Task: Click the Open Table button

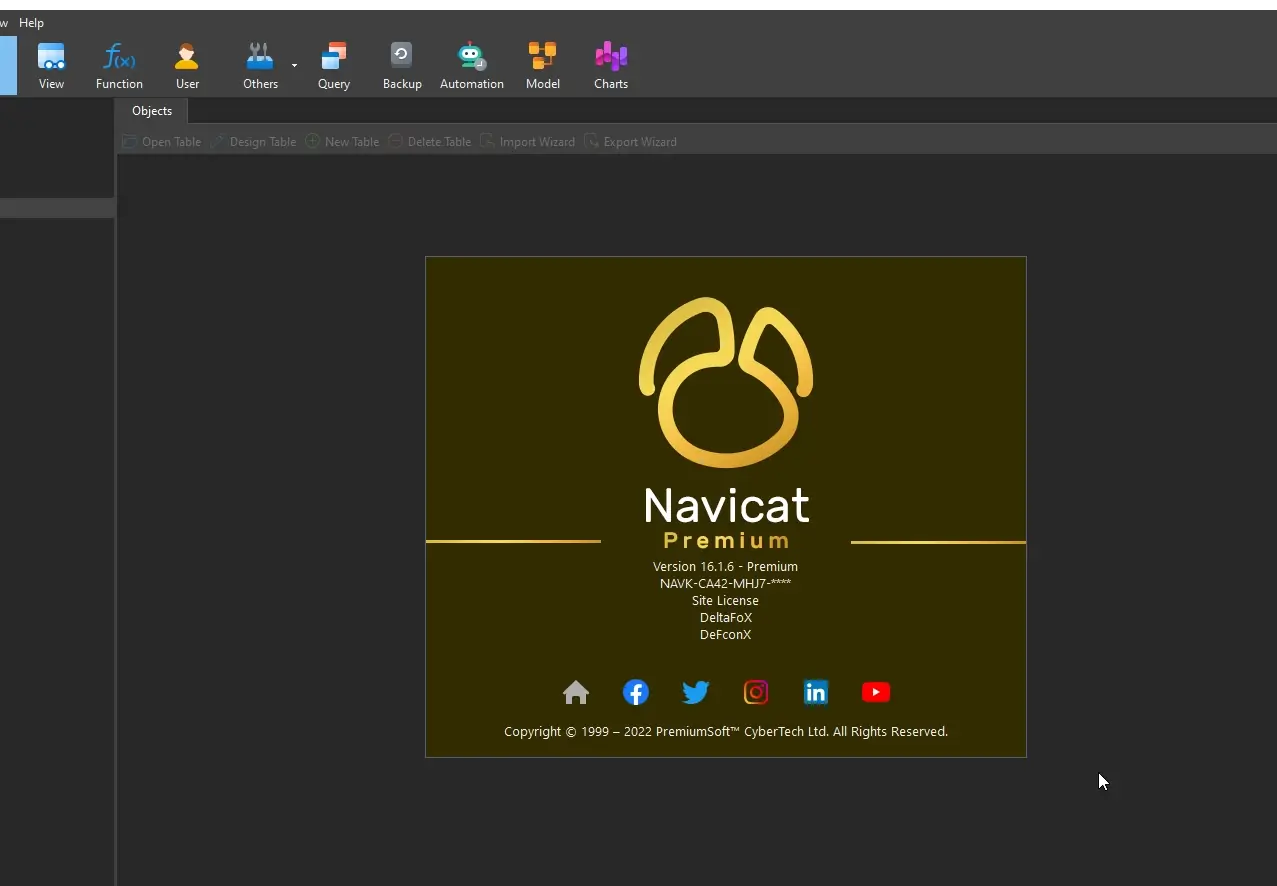Action: (x=162, y=142)
